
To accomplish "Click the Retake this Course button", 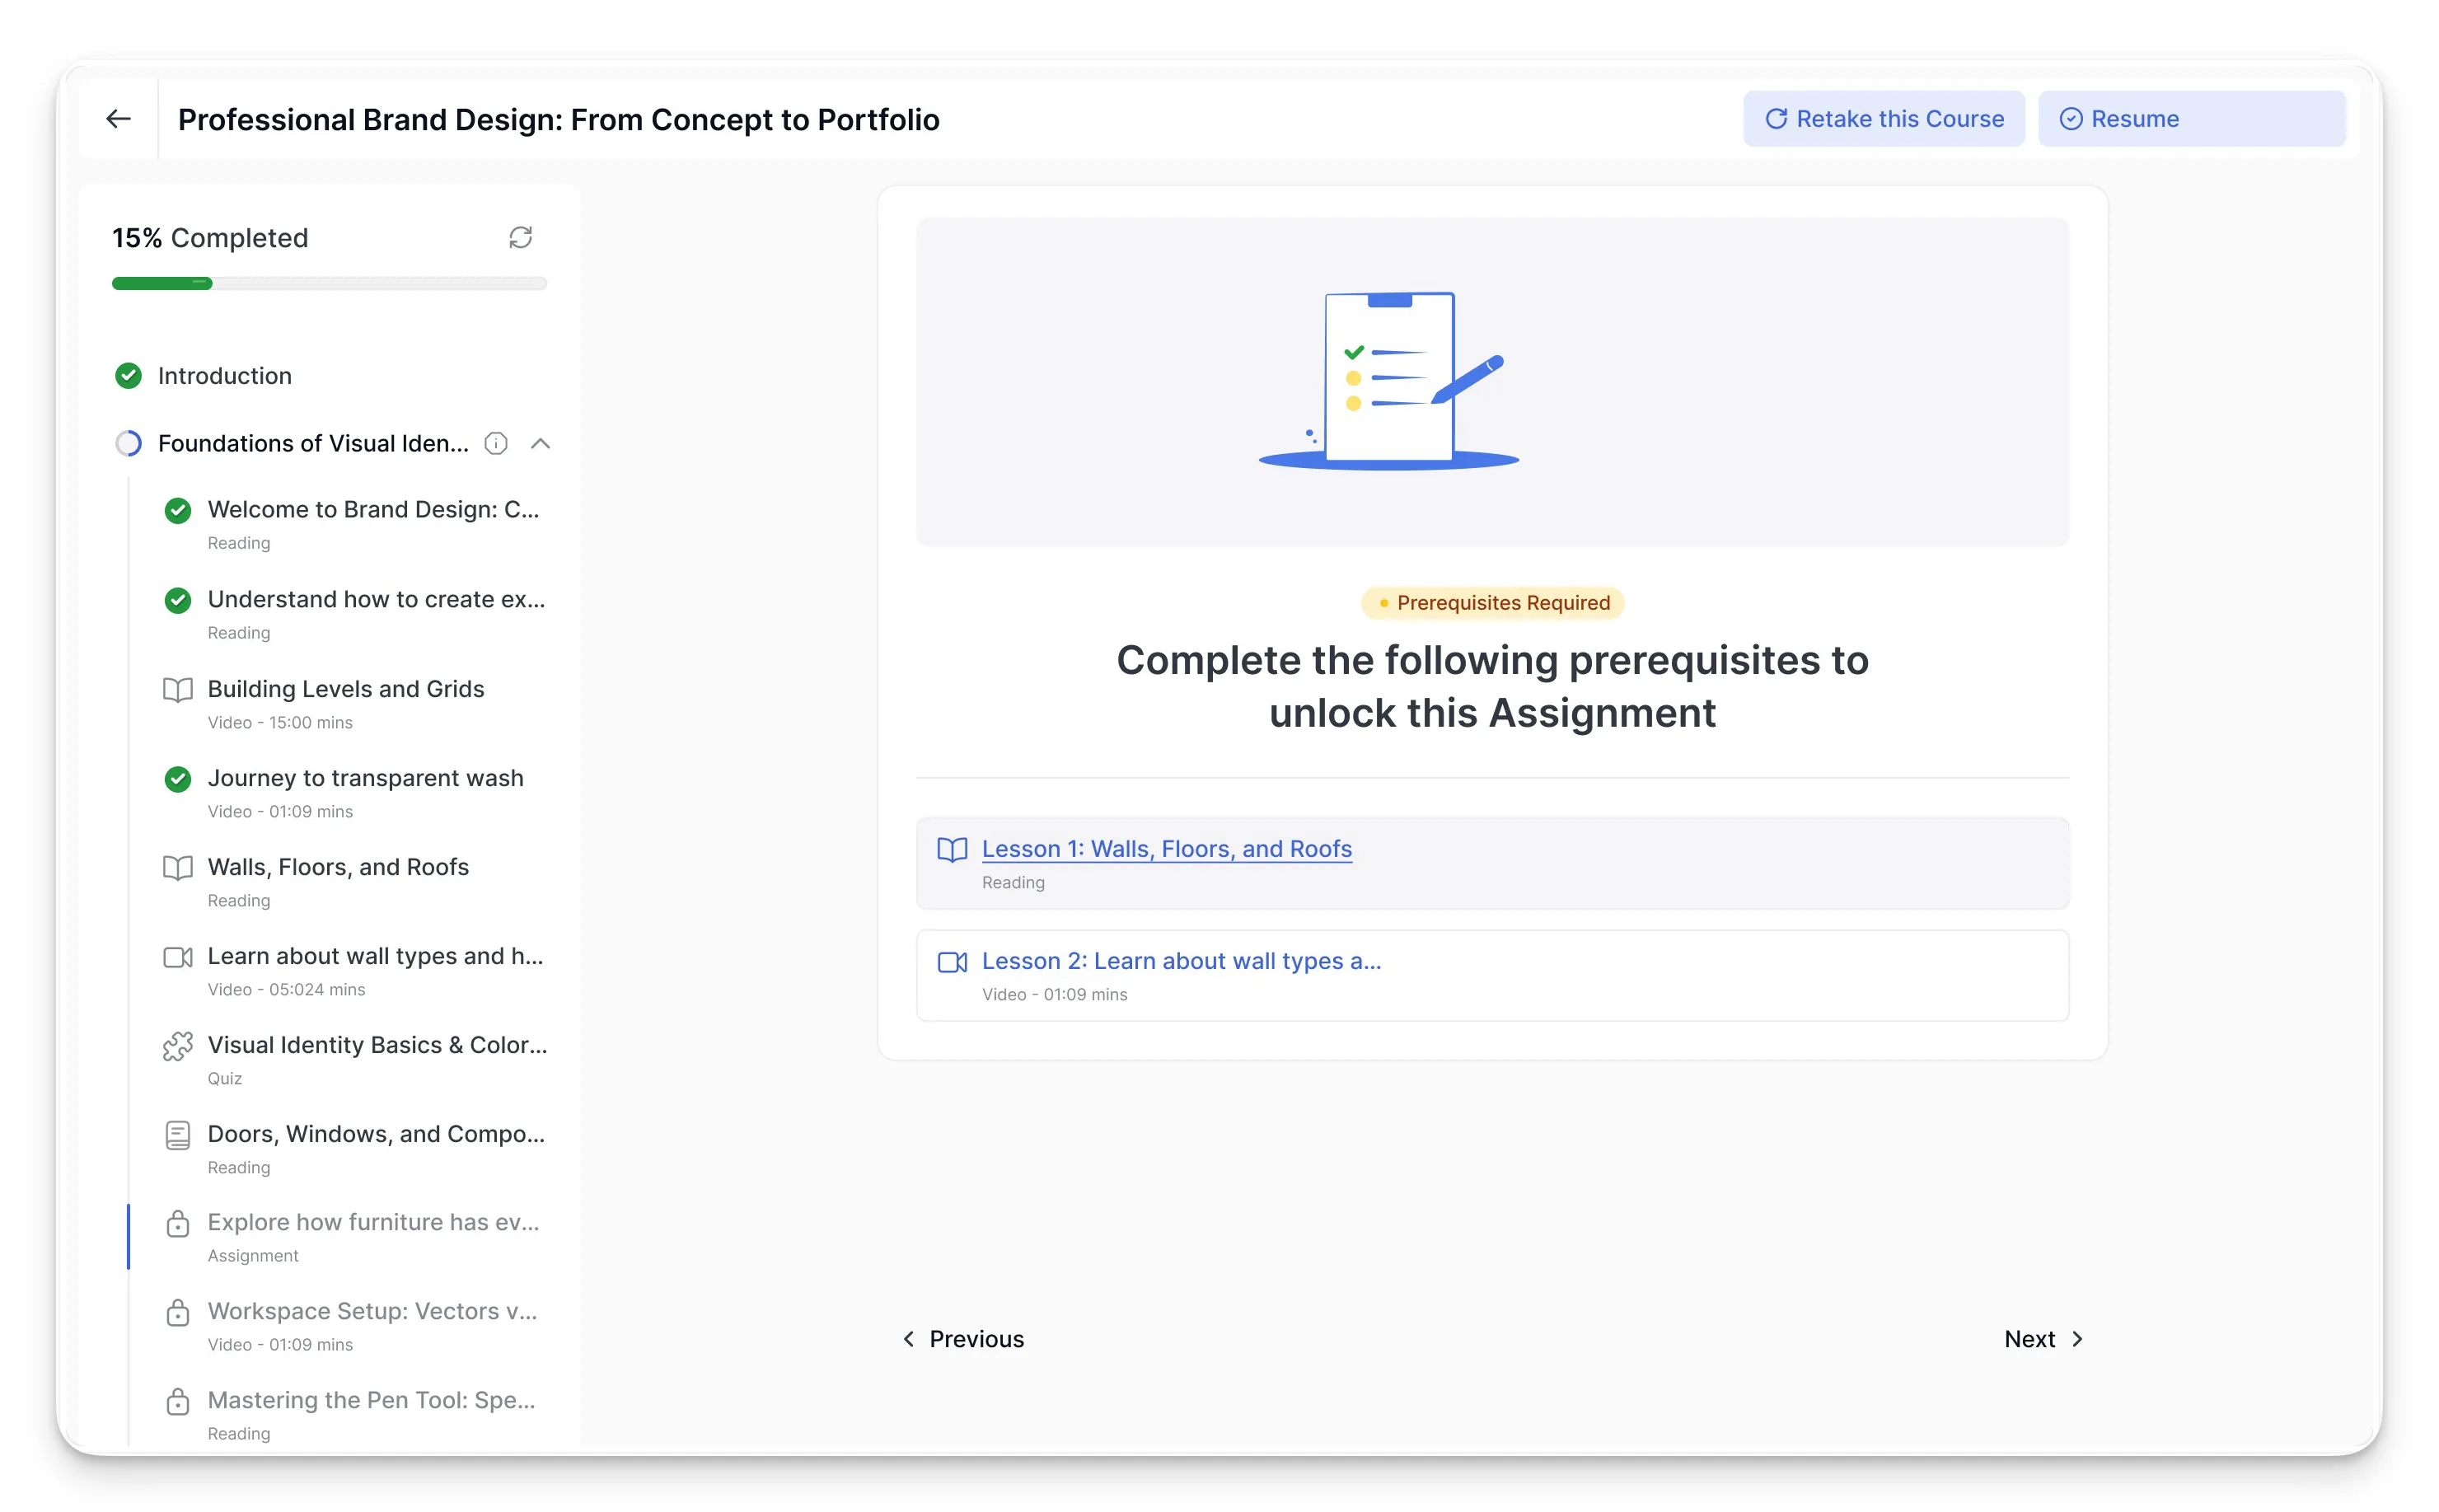I will [x=1883, y=119].
